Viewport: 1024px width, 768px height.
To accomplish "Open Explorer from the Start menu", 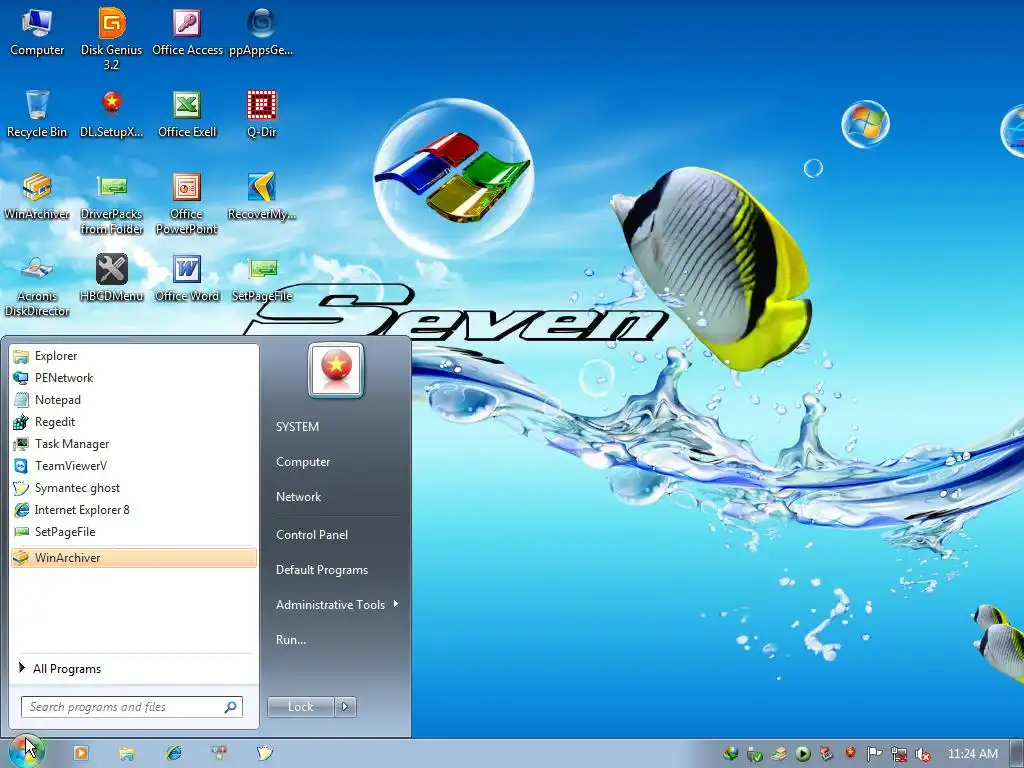I will [134, 356].
